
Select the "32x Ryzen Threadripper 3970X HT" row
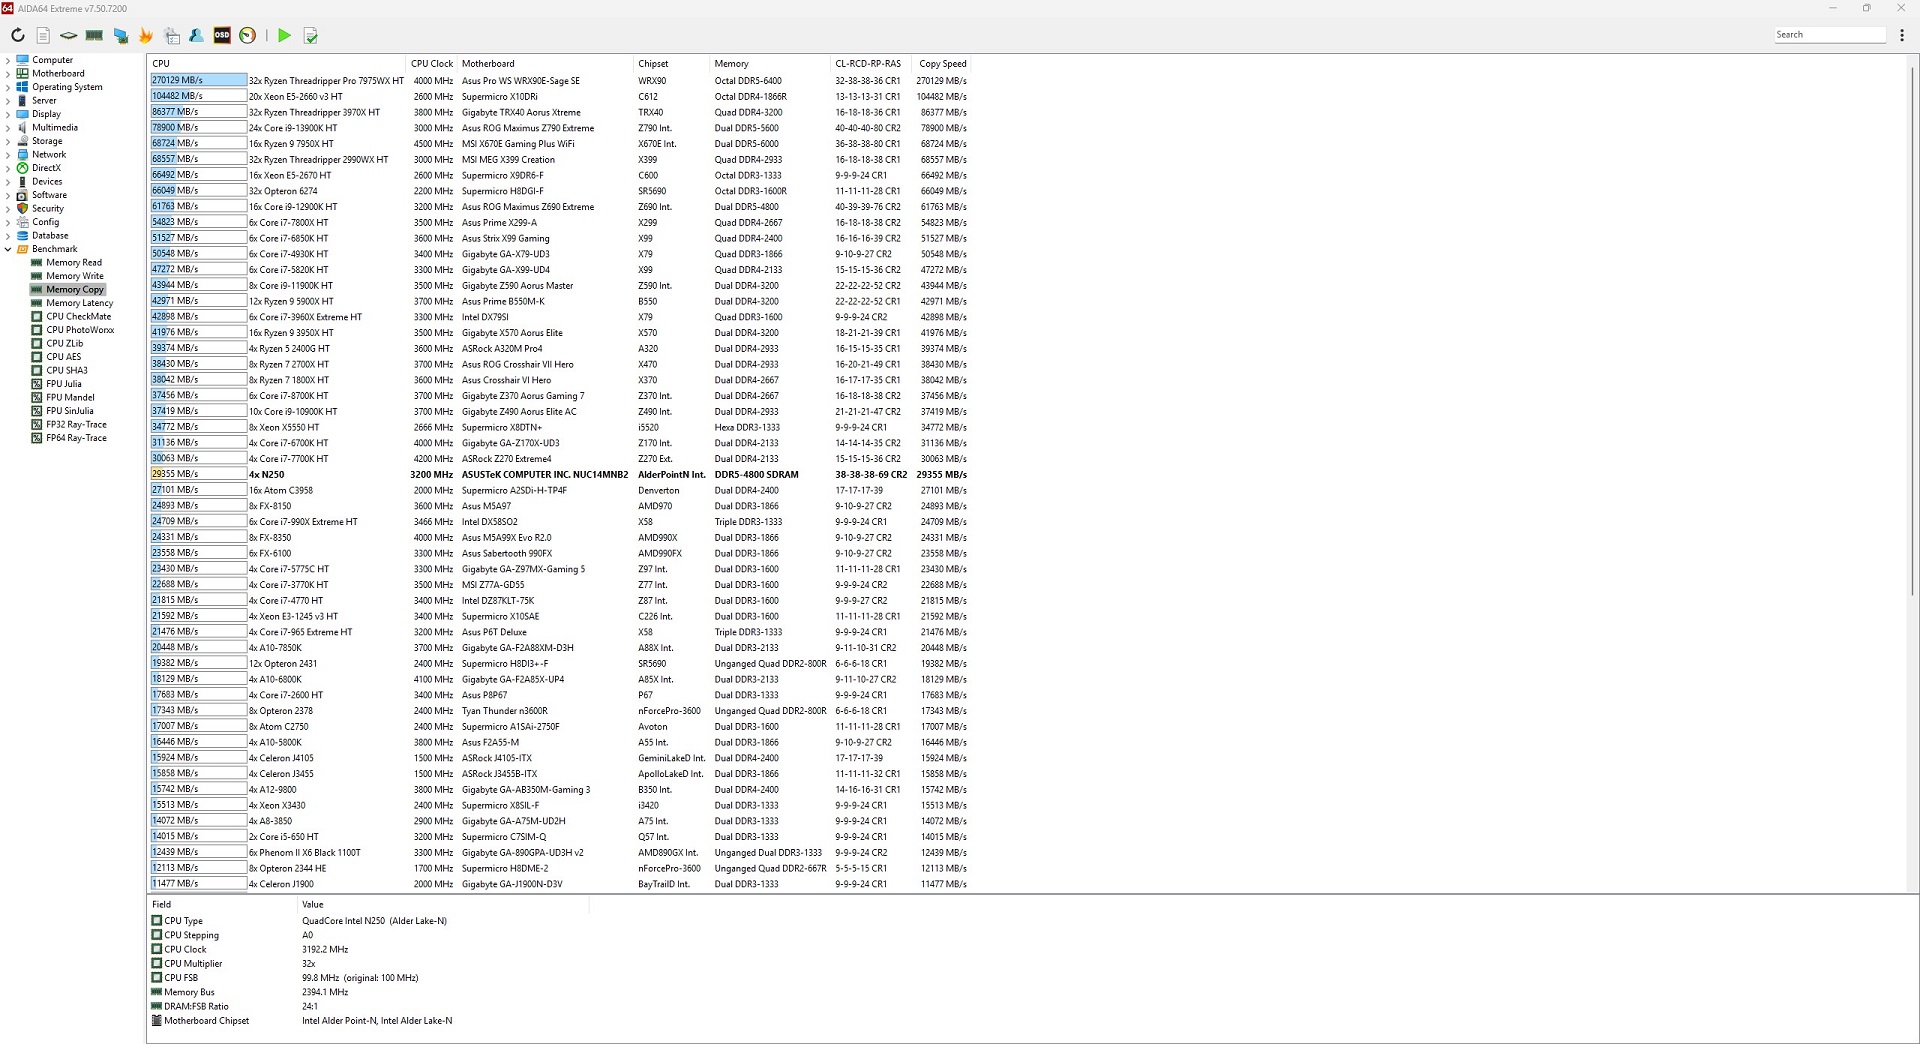coord(560,112)
